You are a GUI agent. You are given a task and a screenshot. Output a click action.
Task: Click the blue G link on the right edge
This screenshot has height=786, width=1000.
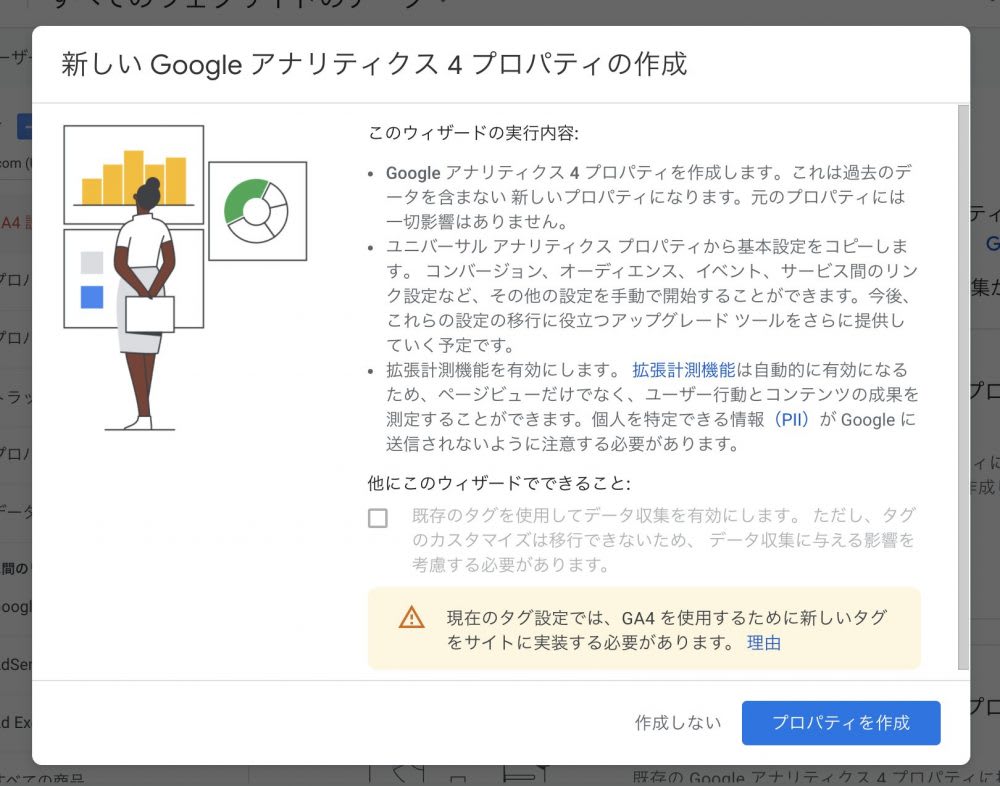point(992,243)
